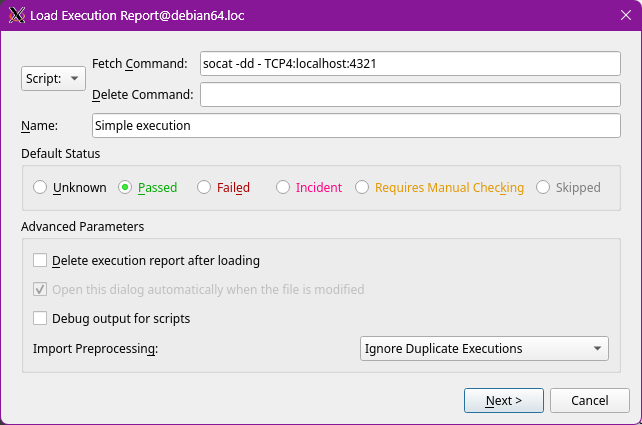Choose the Passed status radio button
642x425 pixels.
pyautogui.click(x=125, y=187)
